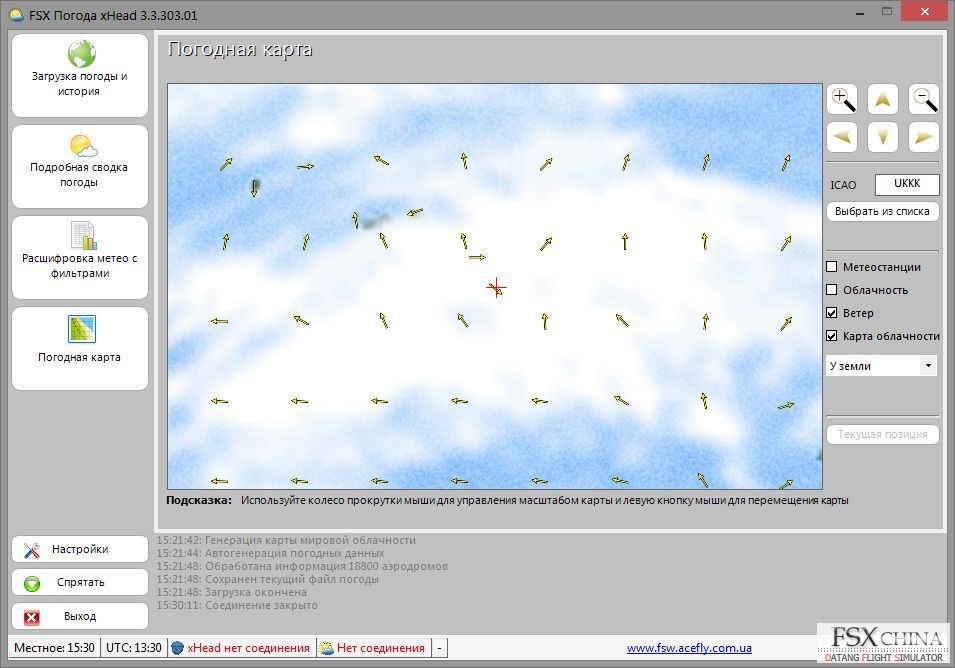Click the Местное: 15:30 local time
The image size is (955, 668).
tap(54, 648)
